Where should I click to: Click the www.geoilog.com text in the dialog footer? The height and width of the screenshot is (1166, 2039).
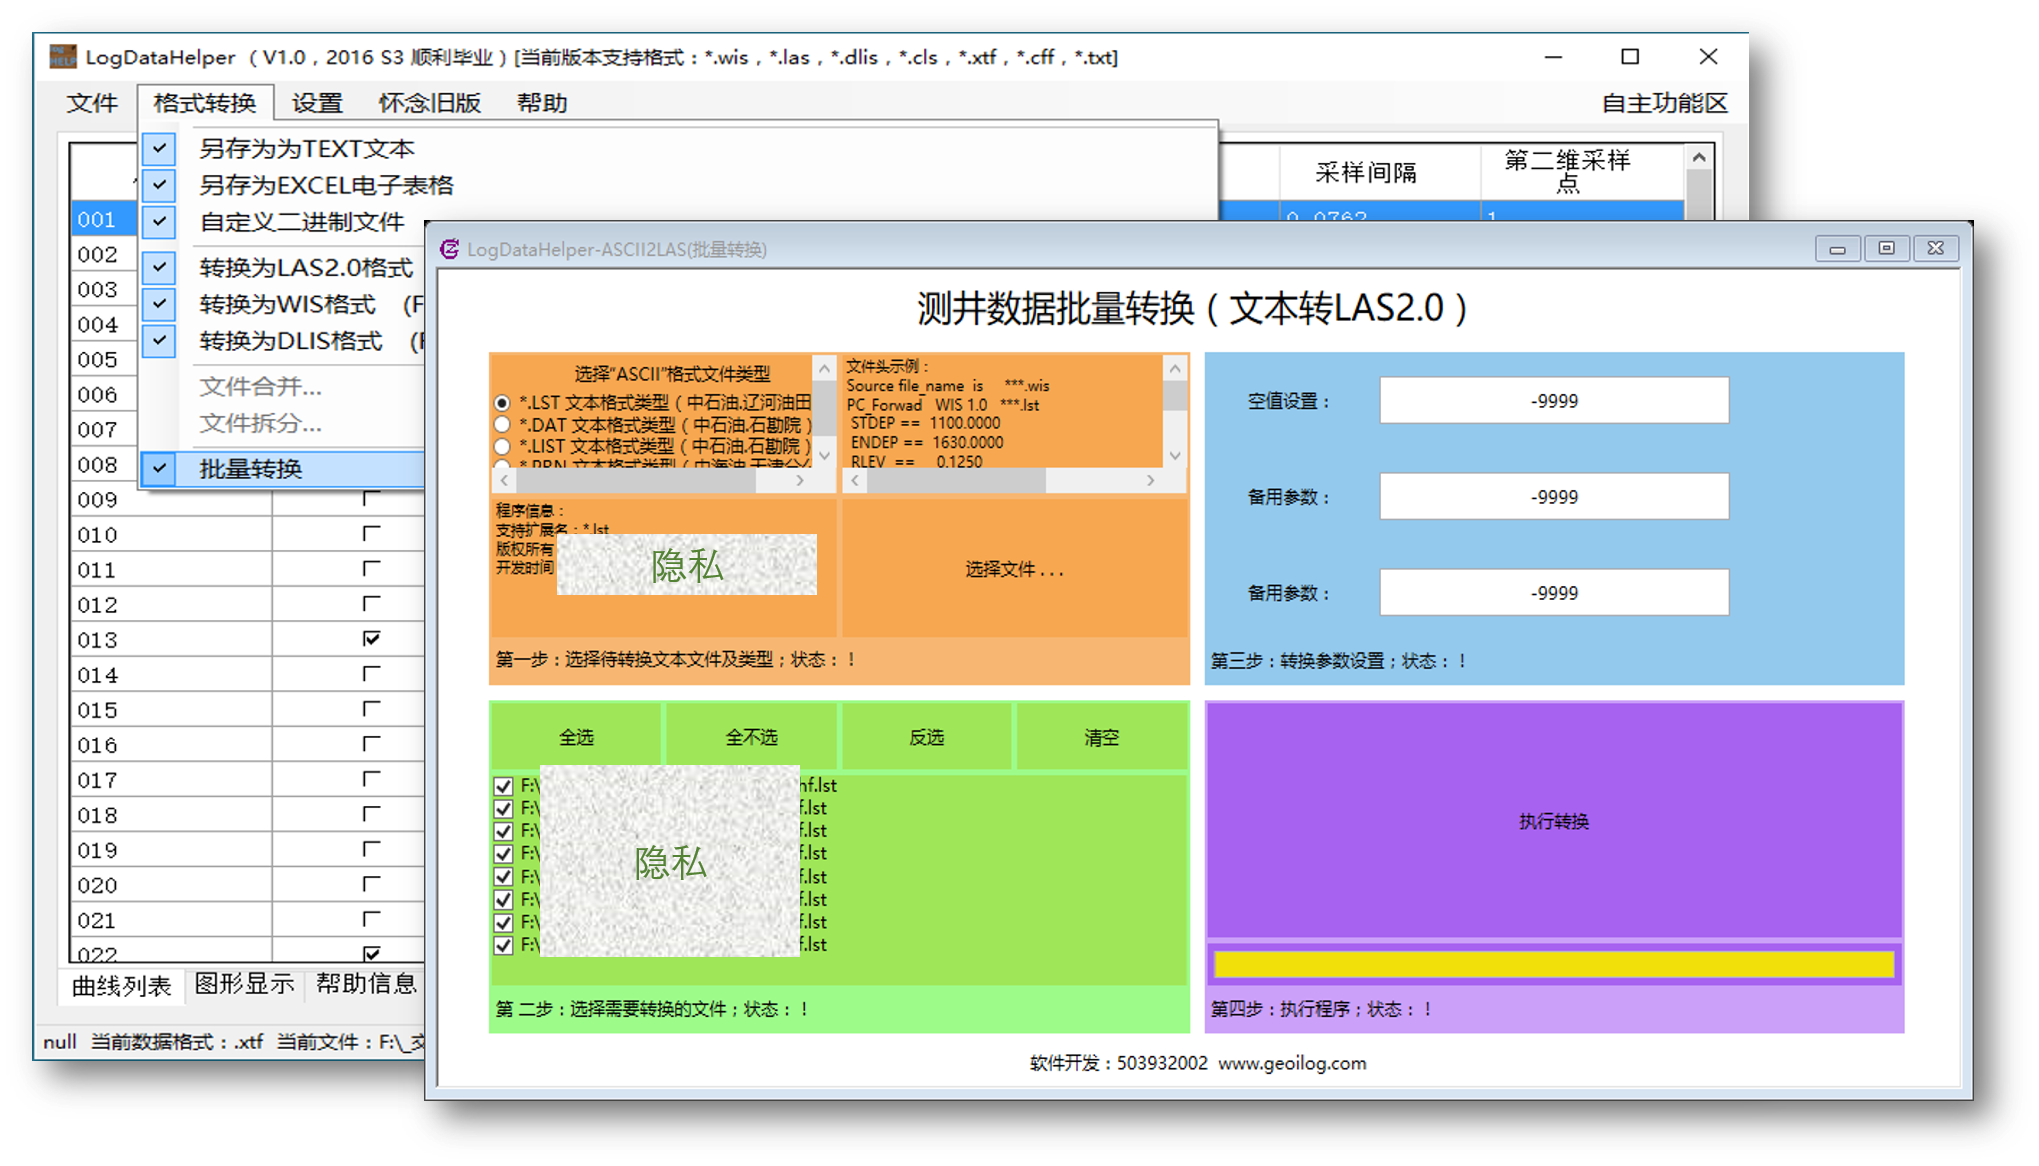pyautogui.click(x=1292, y=1063)
